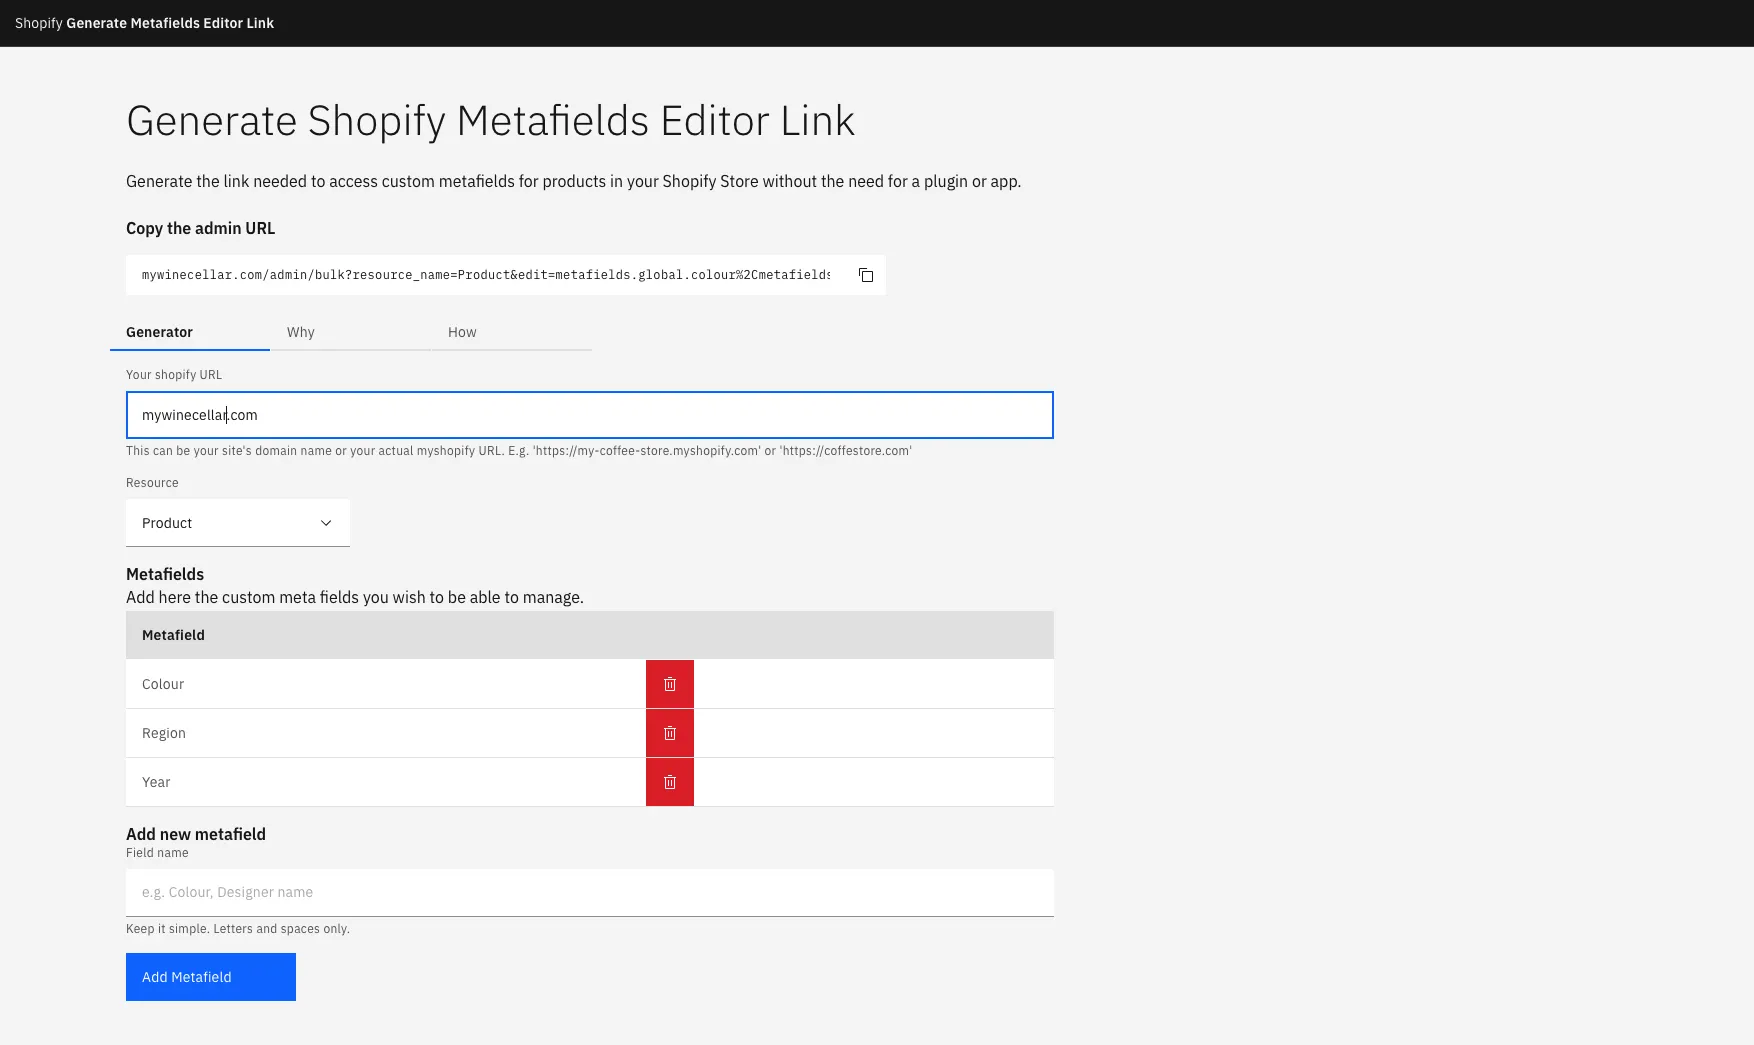
Task: Open the How tab
Action: (x=511, y=332)
